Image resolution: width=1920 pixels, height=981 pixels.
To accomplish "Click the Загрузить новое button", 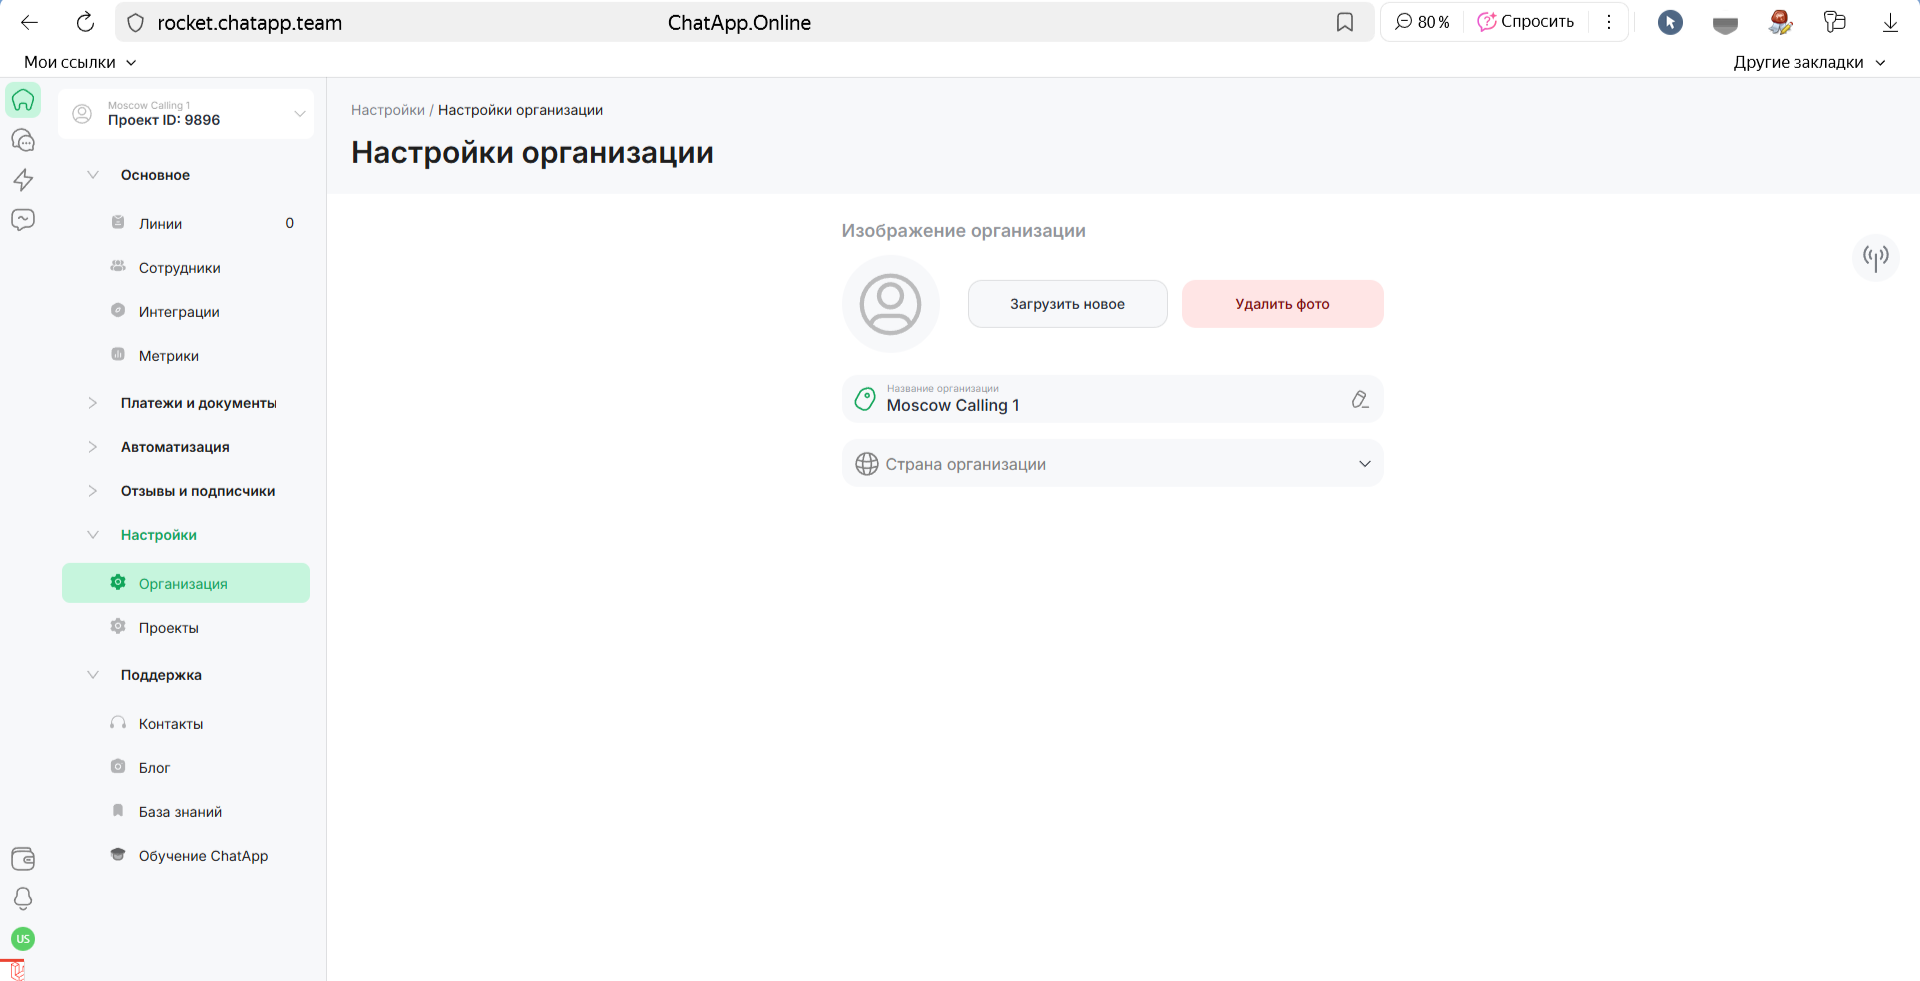I will [x=1067, y=304].
